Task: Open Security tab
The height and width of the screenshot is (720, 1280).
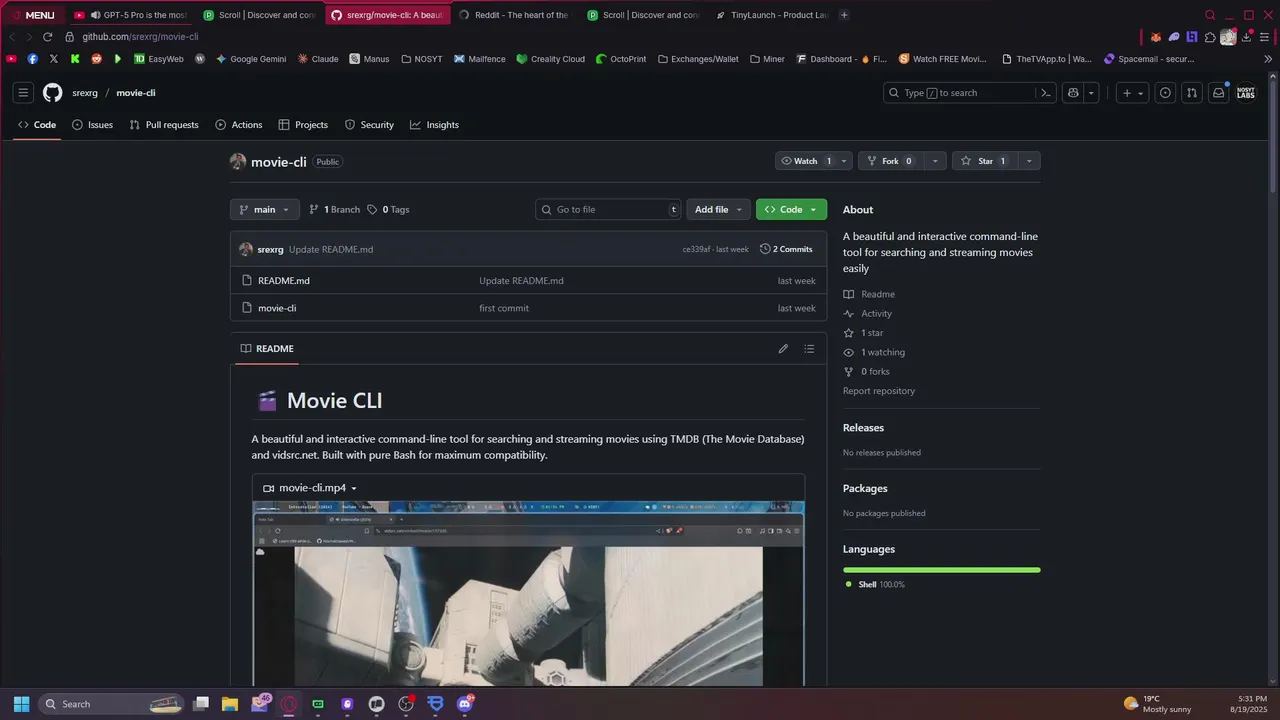Action: point(369,125)
